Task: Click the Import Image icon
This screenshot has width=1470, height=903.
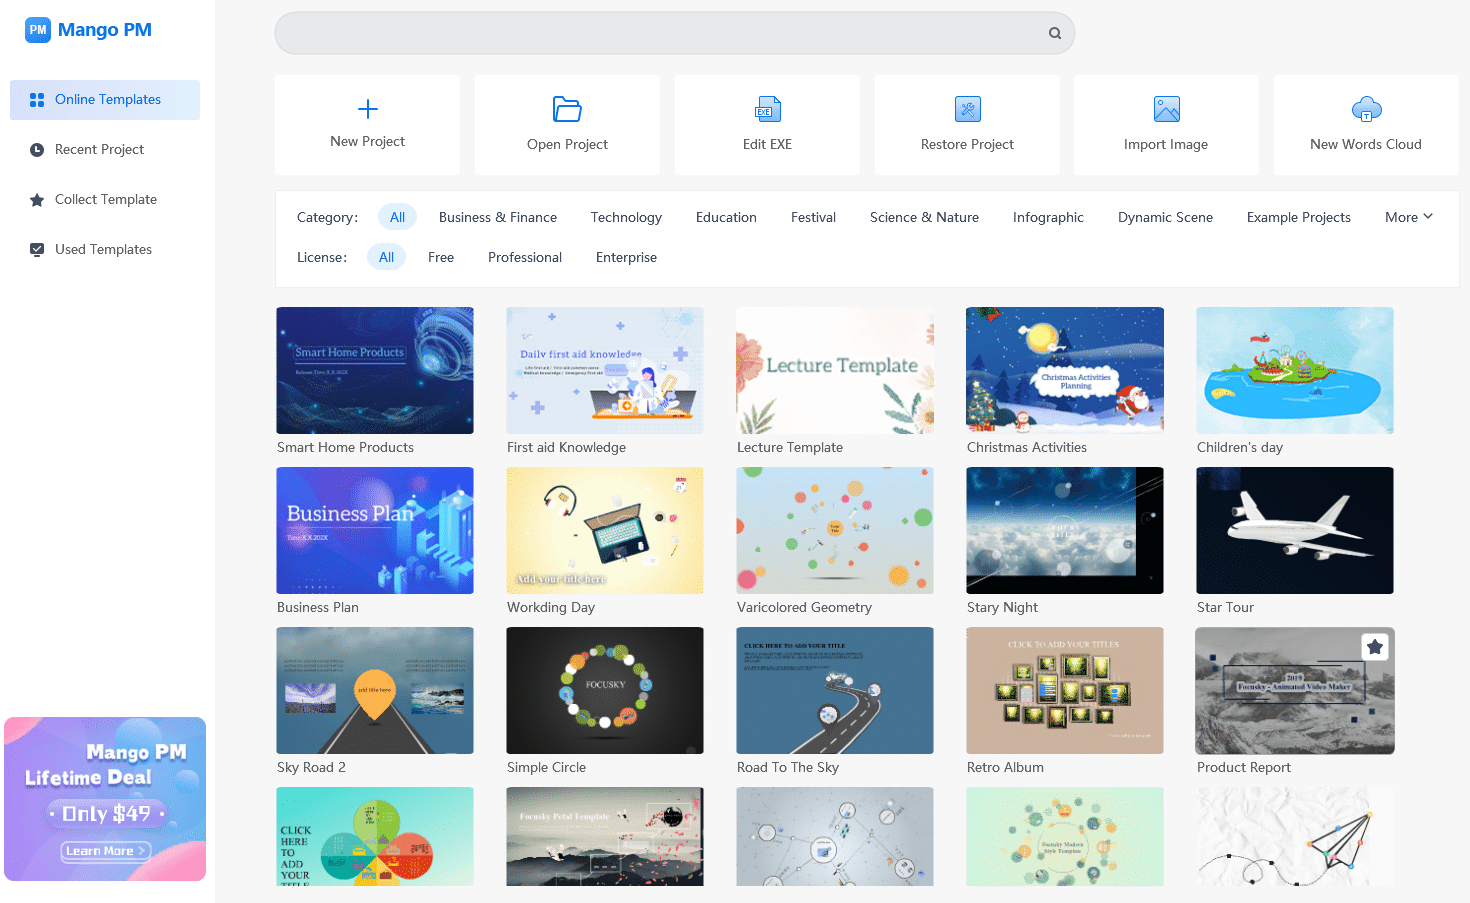Action: [x=1166, y=109]
